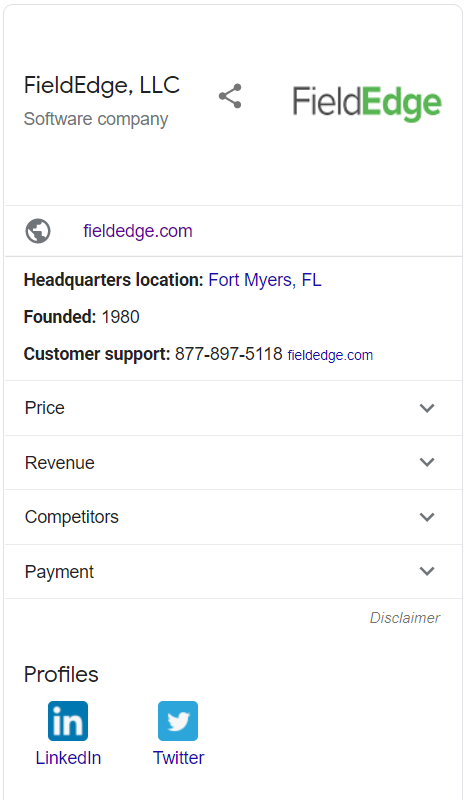Click the FieldEdge logo image
The image size is (467, 801).
(367, 103)
